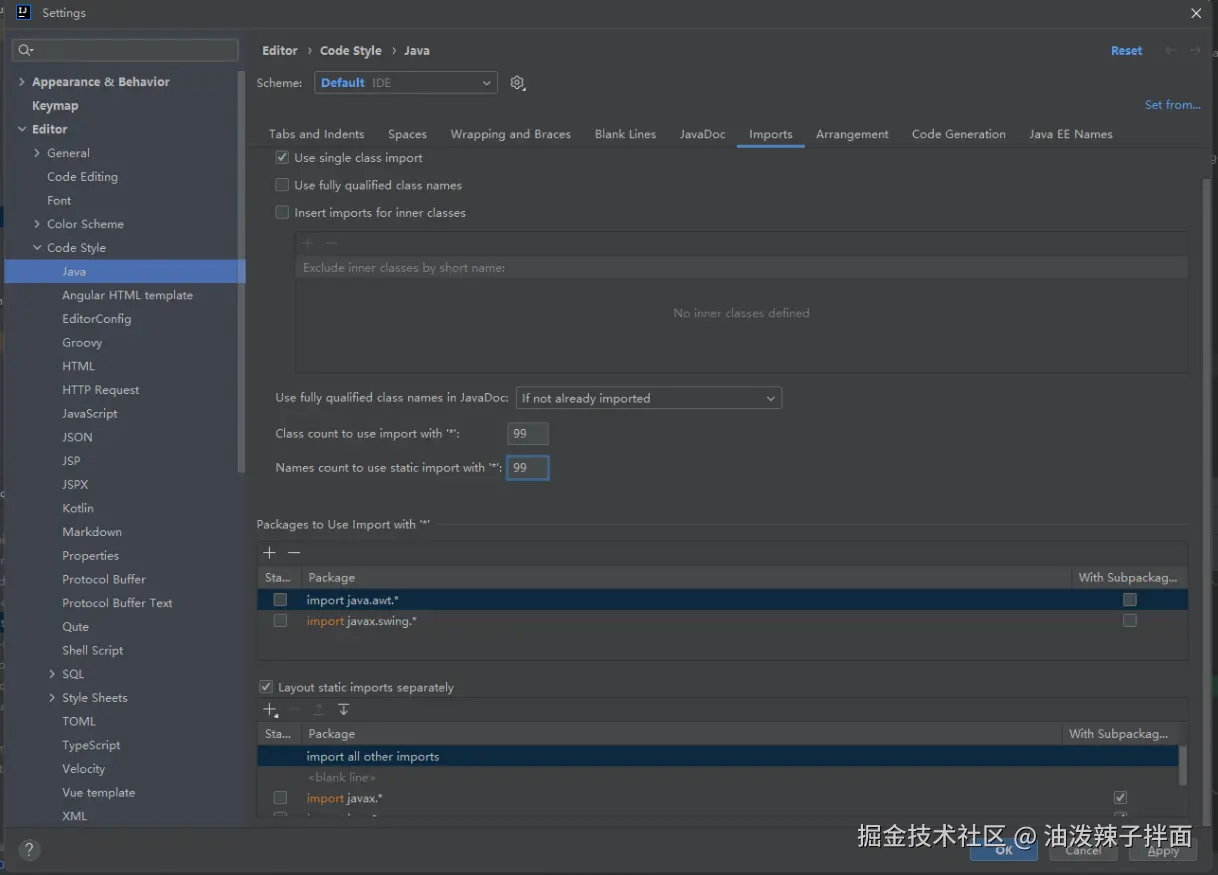Click the Names count static import field

point(527,467)
